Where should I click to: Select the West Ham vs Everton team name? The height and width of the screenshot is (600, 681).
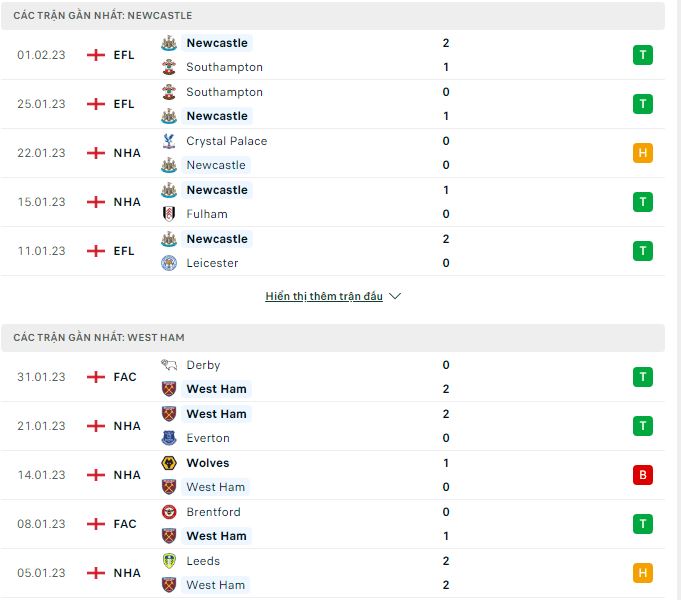pos(216,414)
